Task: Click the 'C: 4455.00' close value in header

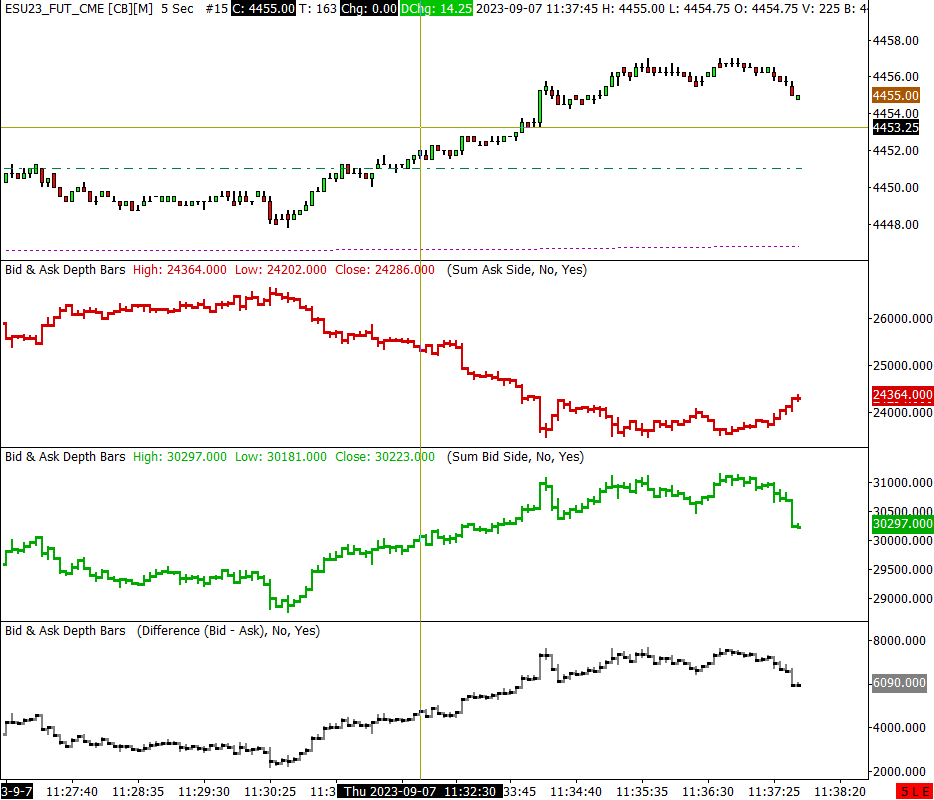Action: [263, 9]
